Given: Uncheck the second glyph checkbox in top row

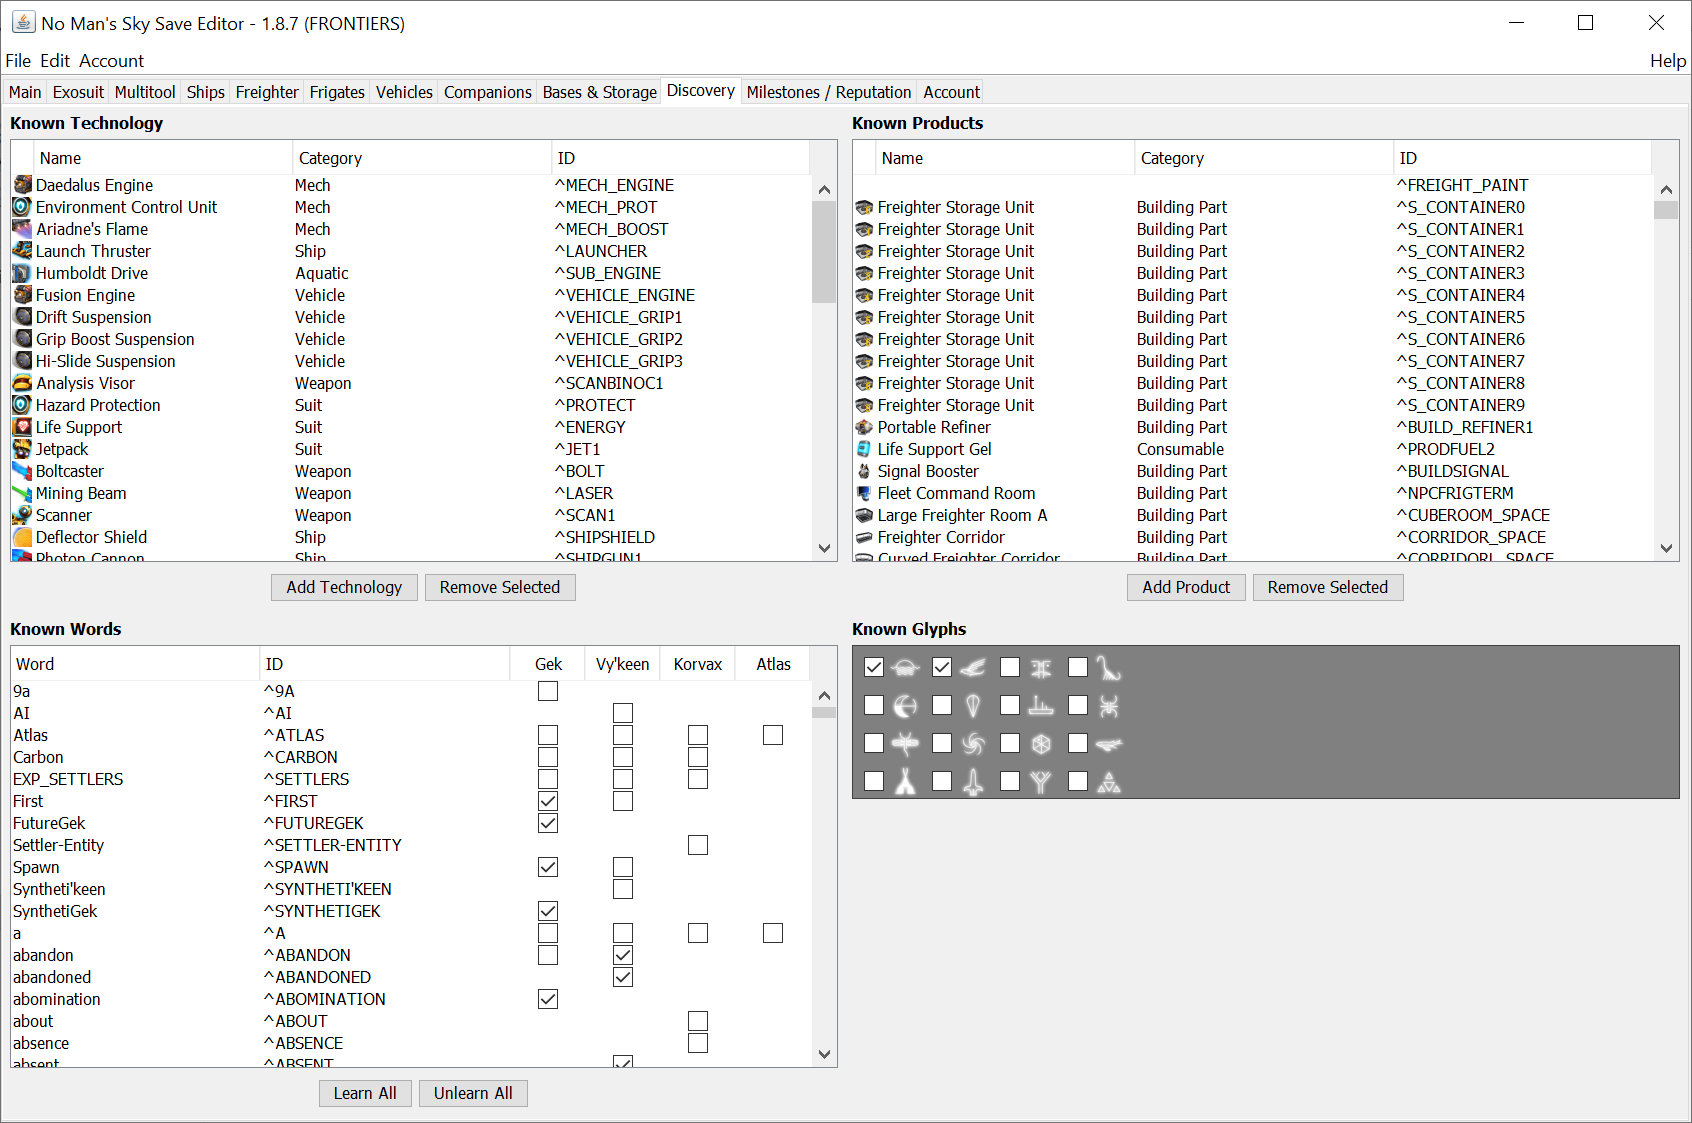Looking at the screenshot, I should [942, 667].
